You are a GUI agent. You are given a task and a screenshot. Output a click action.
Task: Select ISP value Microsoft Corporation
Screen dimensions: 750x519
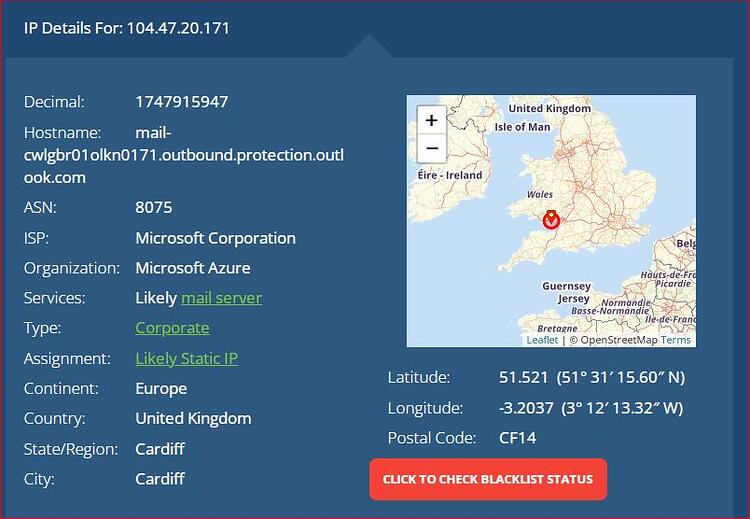coord(215,238)
